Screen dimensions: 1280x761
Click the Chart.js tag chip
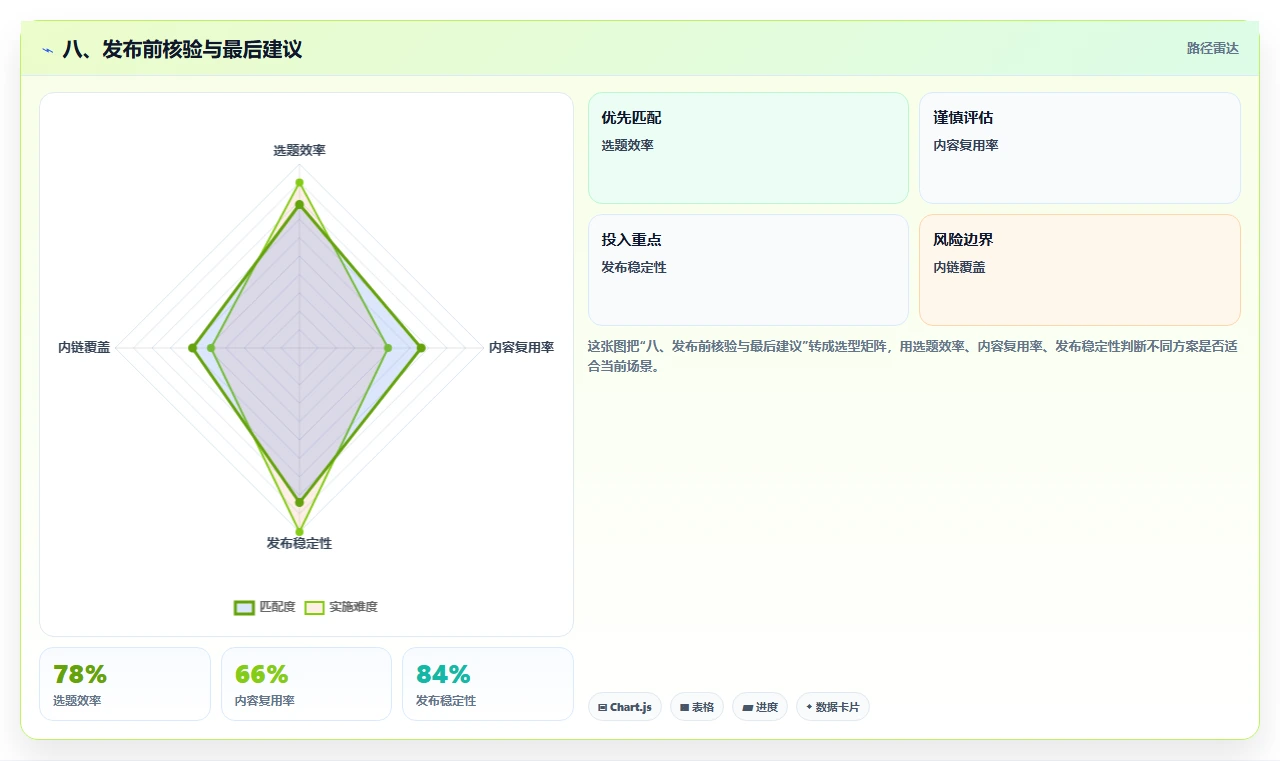tap(625, 707)
